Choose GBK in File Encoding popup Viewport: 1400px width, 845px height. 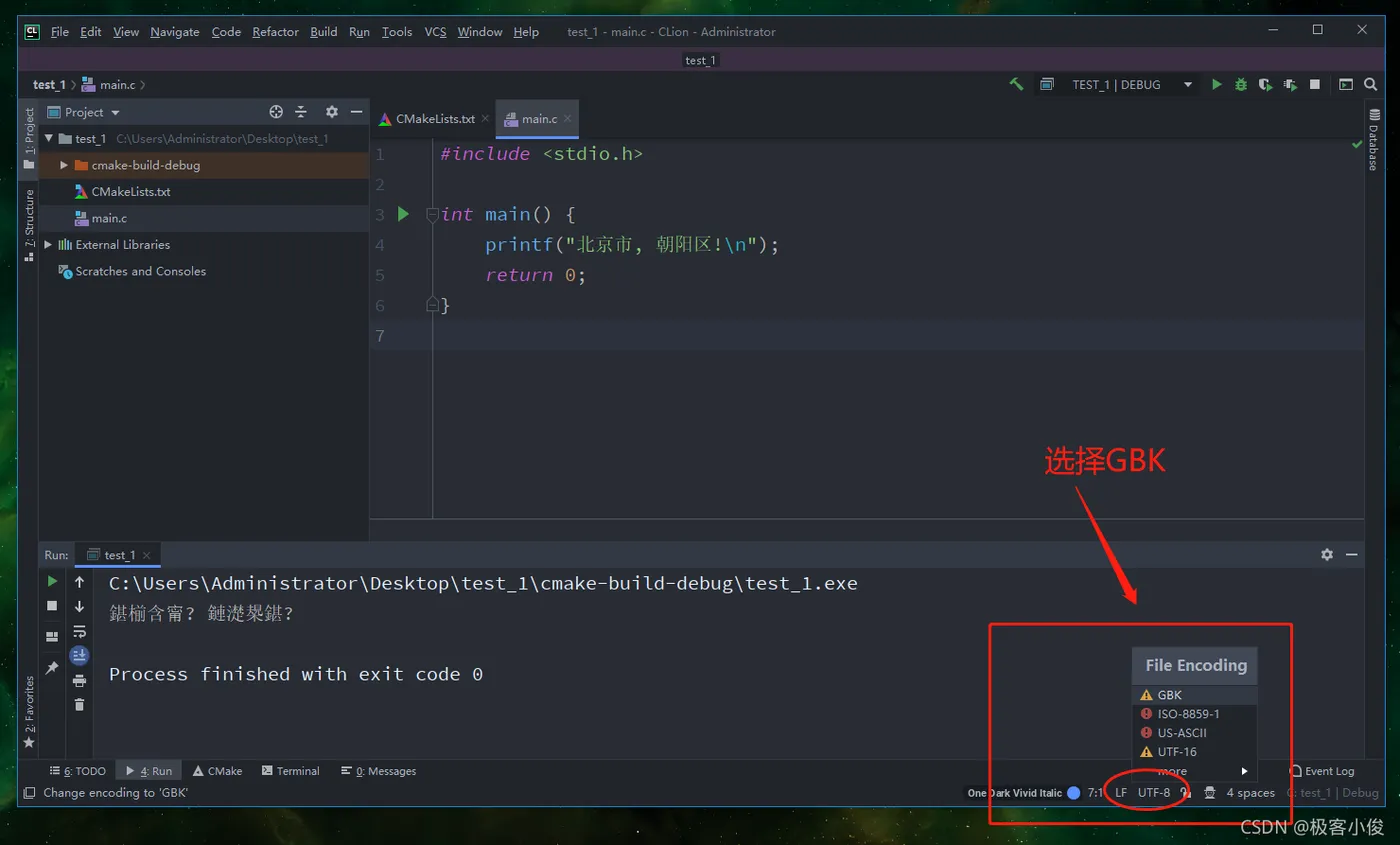click(x=1194, y=695)
